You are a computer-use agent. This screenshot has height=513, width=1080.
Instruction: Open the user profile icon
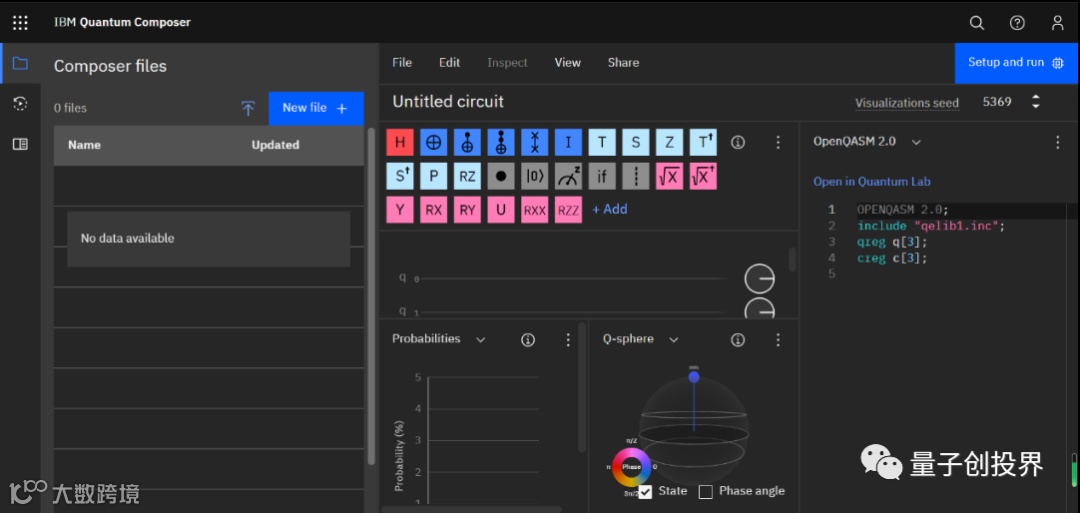(x=1058, y=23)
